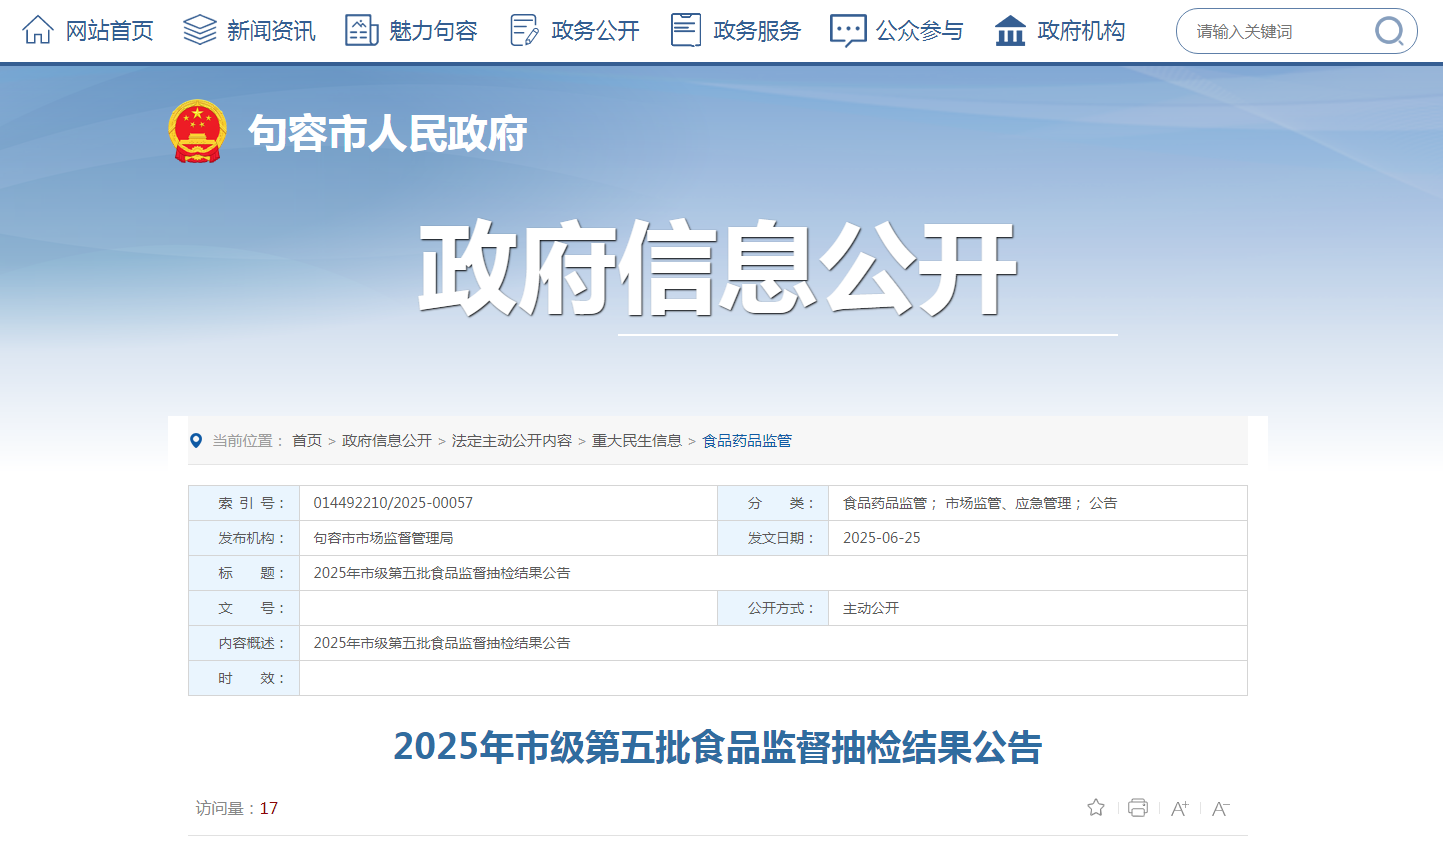Click the search magnifier icon
Viewport: 1443px width, 842px height.
pyautogui.click(x=1389, y=32)
